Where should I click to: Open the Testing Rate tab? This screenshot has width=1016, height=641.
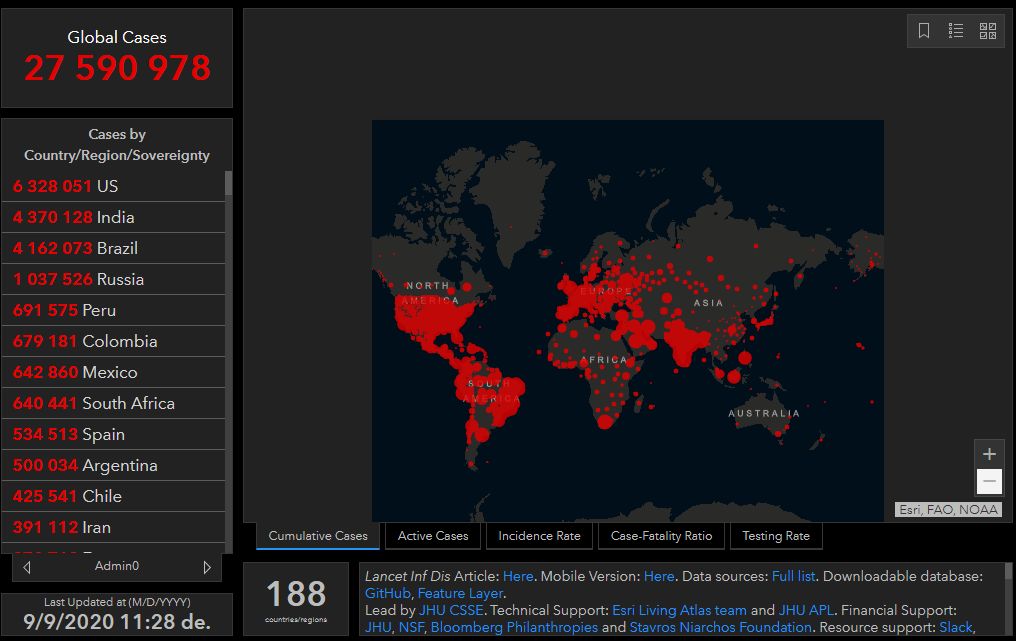776,536
